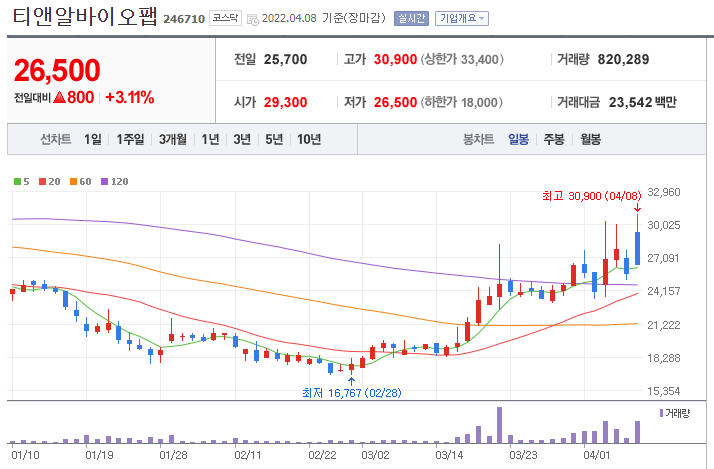The width and height of the screenshot is (714, 469).
Task: Click the 하한가 18,000 text
Action: [461, 102]
